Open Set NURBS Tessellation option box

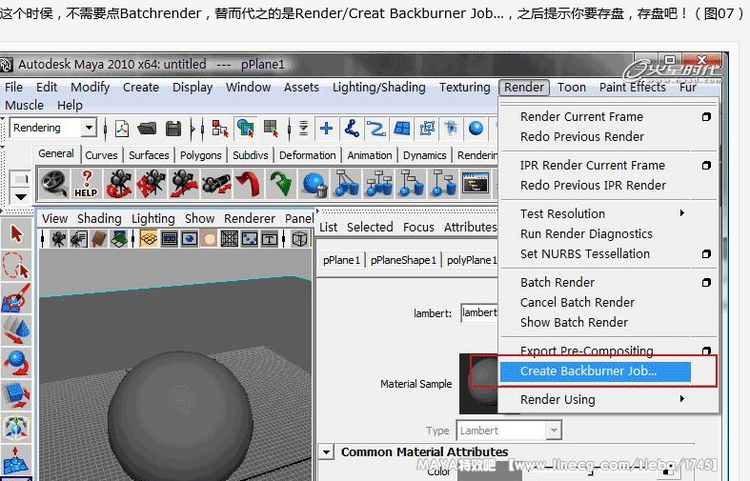tap(706, 254)
